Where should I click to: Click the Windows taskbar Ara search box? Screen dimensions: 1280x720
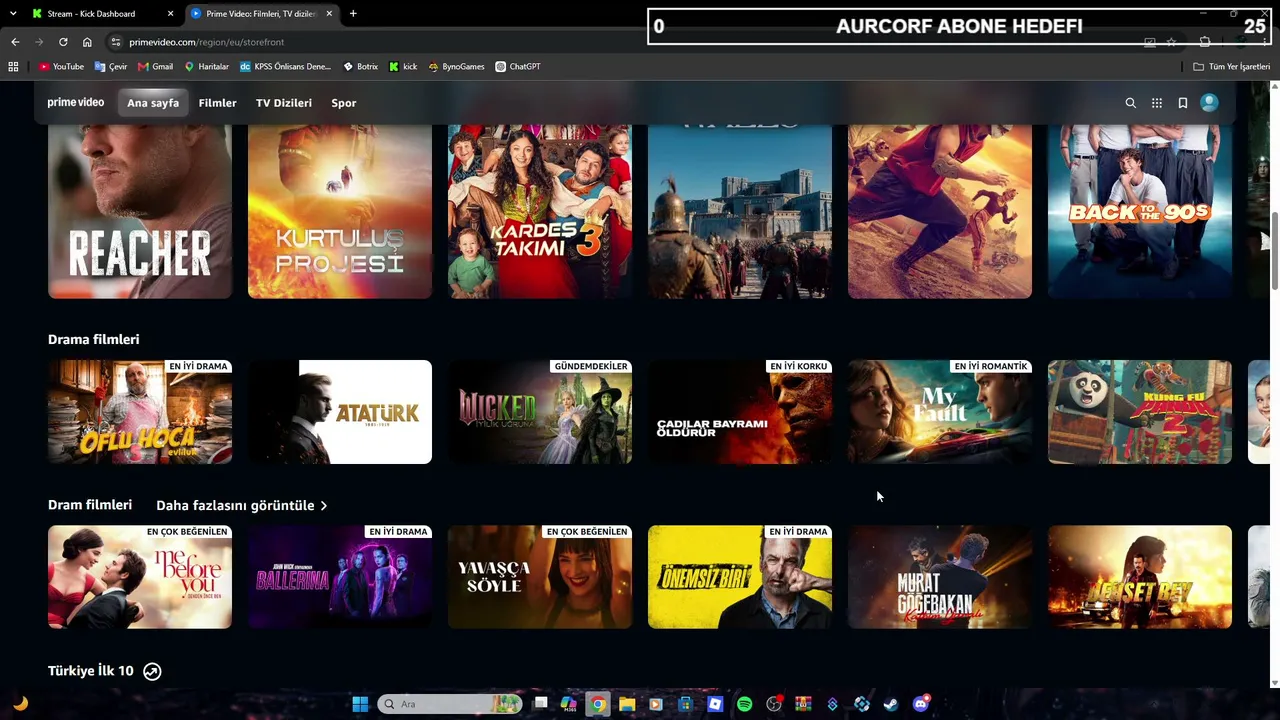(x=450, y=704)
